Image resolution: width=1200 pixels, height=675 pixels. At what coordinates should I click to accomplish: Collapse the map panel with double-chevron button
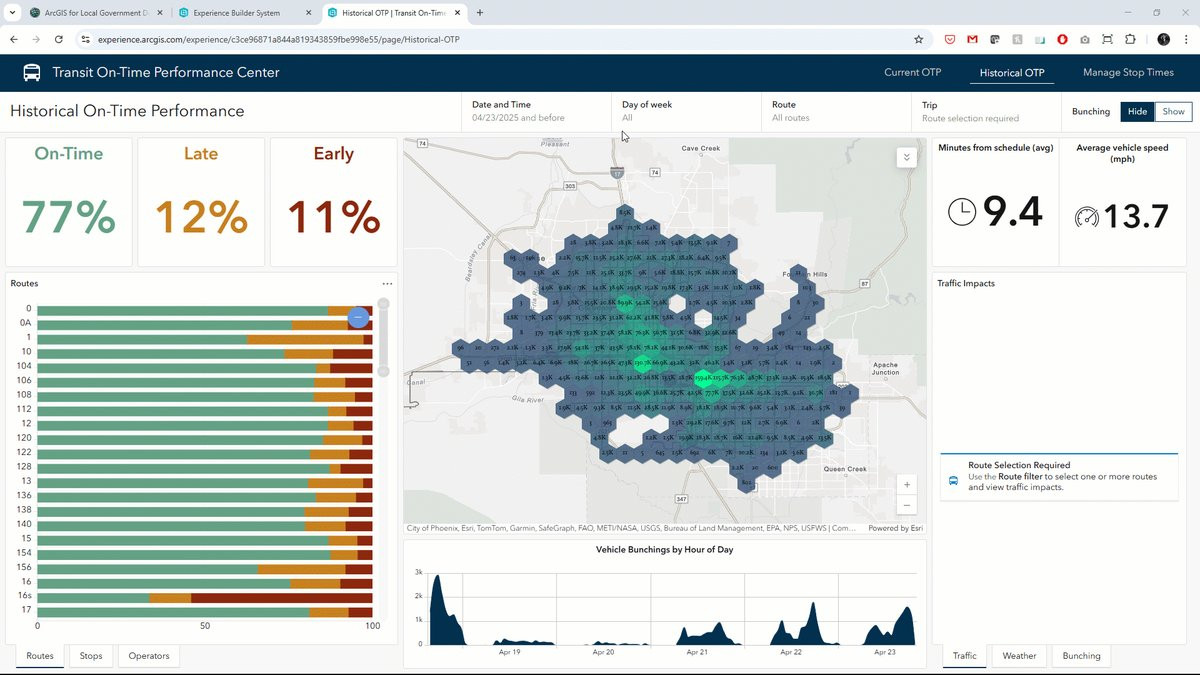[906, 157]
